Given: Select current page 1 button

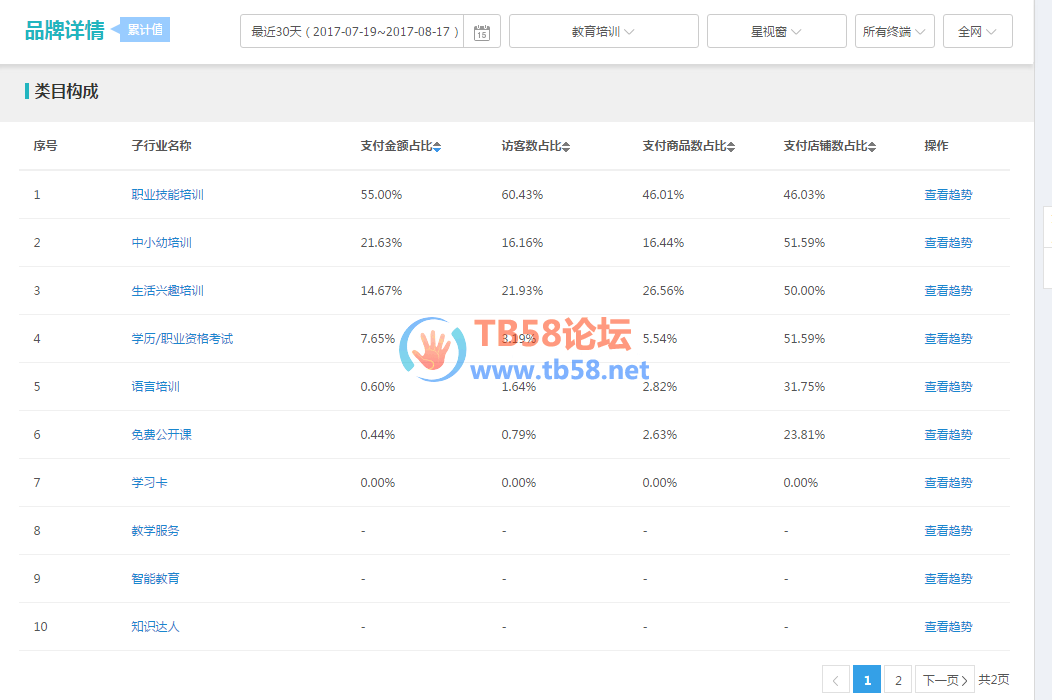Looking at the screenshot, I should point(867,680).
